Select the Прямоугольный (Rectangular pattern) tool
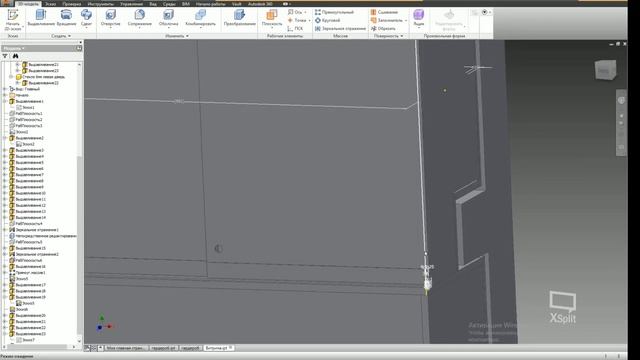Screen dimensions: 640x360 pos(334,12)
